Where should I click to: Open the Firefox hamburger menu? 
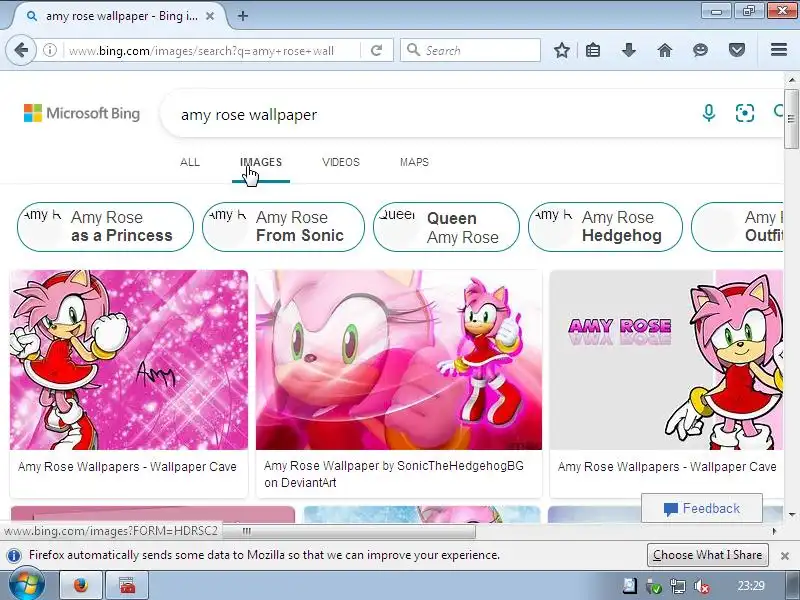click(x=779, y=50)
